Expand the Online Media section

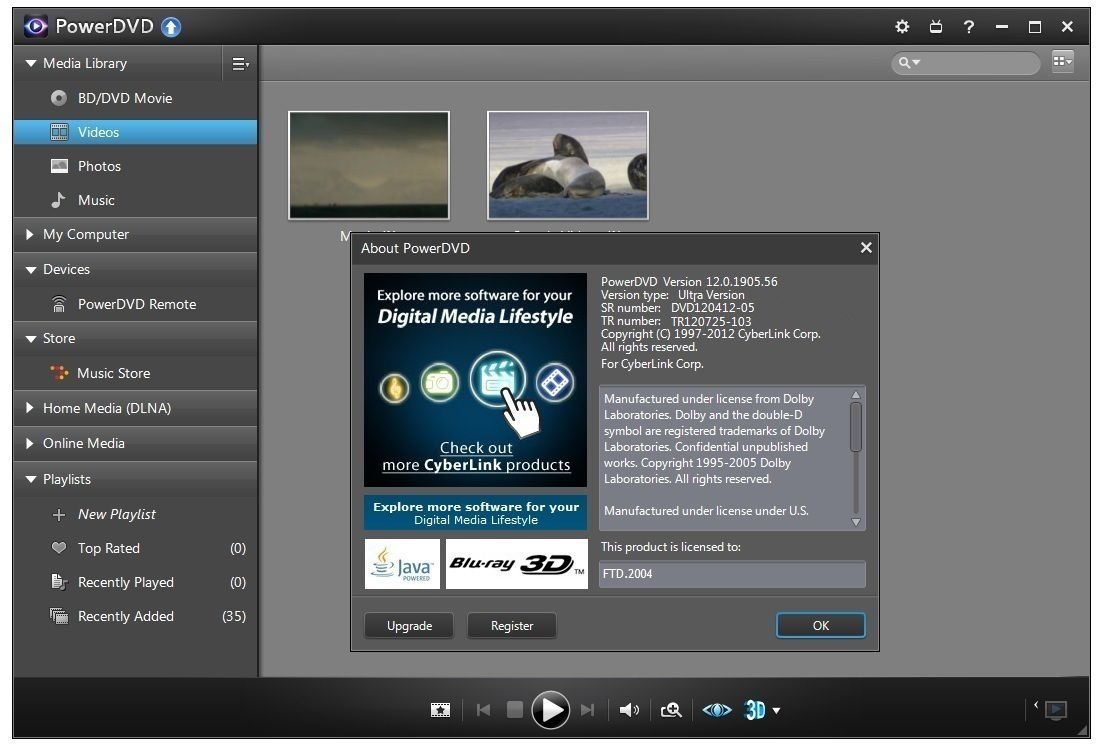[29, 443]
